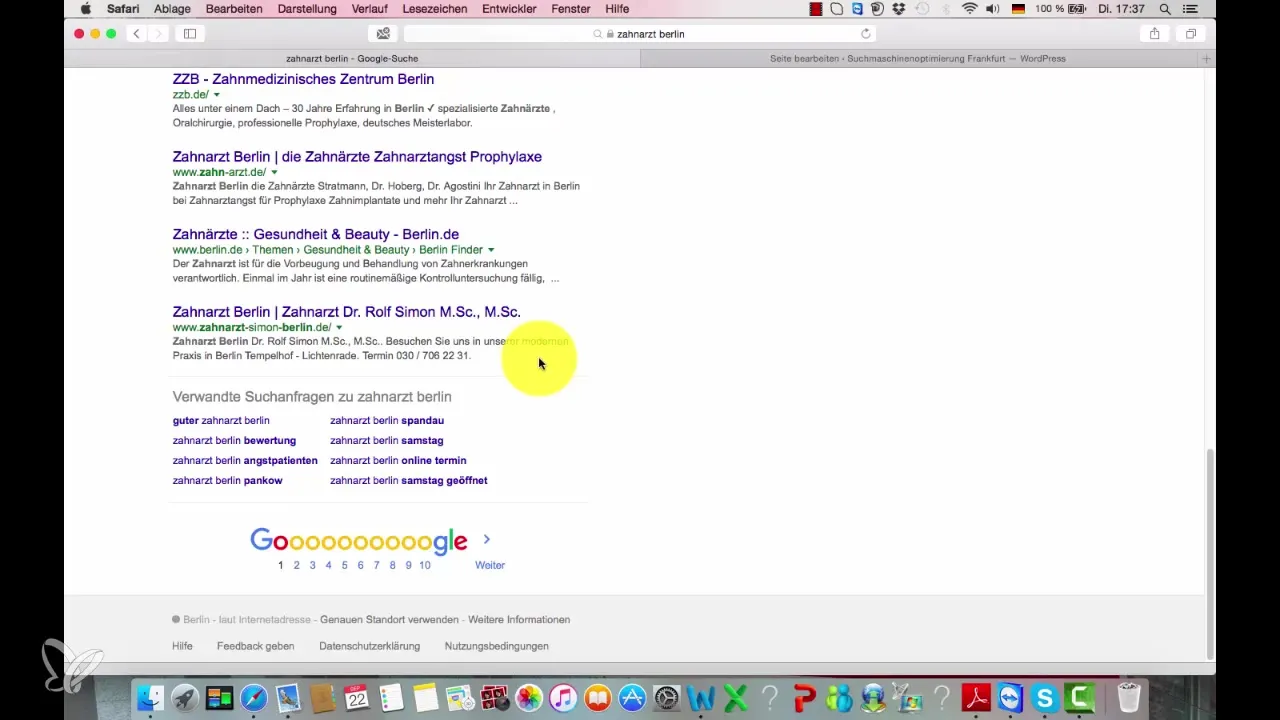Open Adobe Acrobat in the Dock

pos(976,697)
